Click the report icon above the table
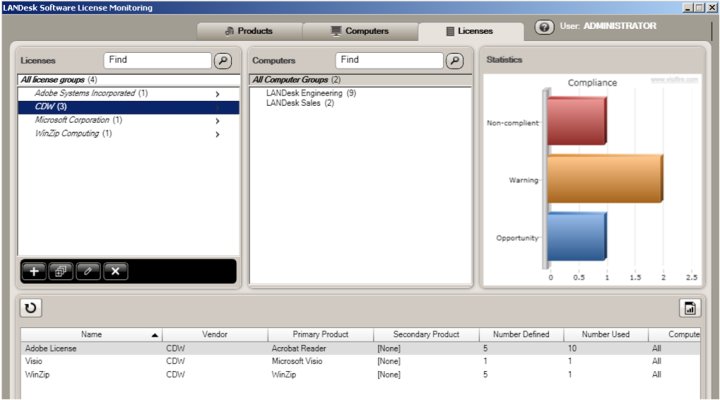This screenshot has width=720, height=400. coord(689,308)
